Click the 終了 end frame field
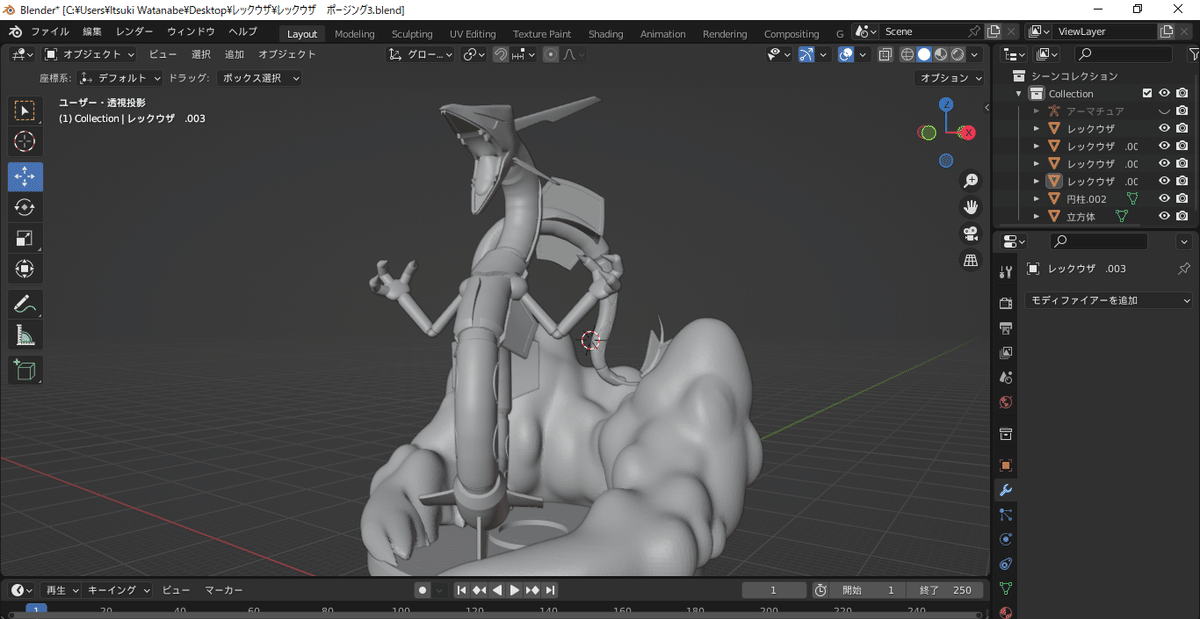The width and height of the screenshot is (1200, 619). click(945, 590)
